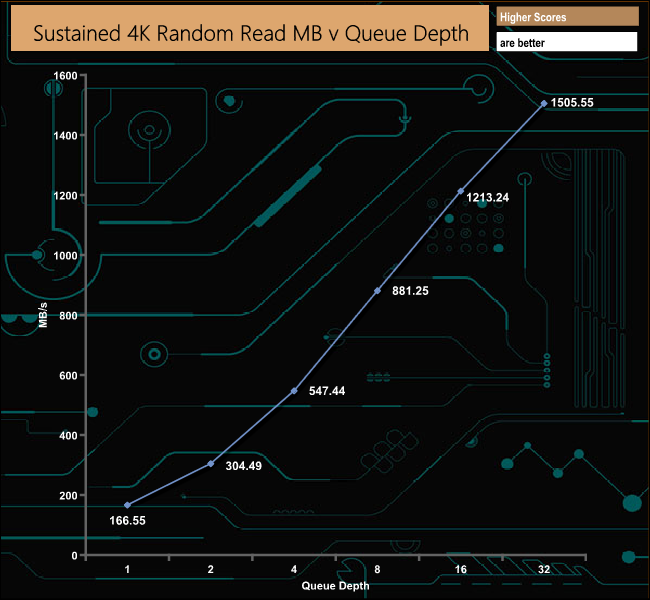Click the data point marker at queue depth 8
Screen dimensions: 650x600
[377, 291]
